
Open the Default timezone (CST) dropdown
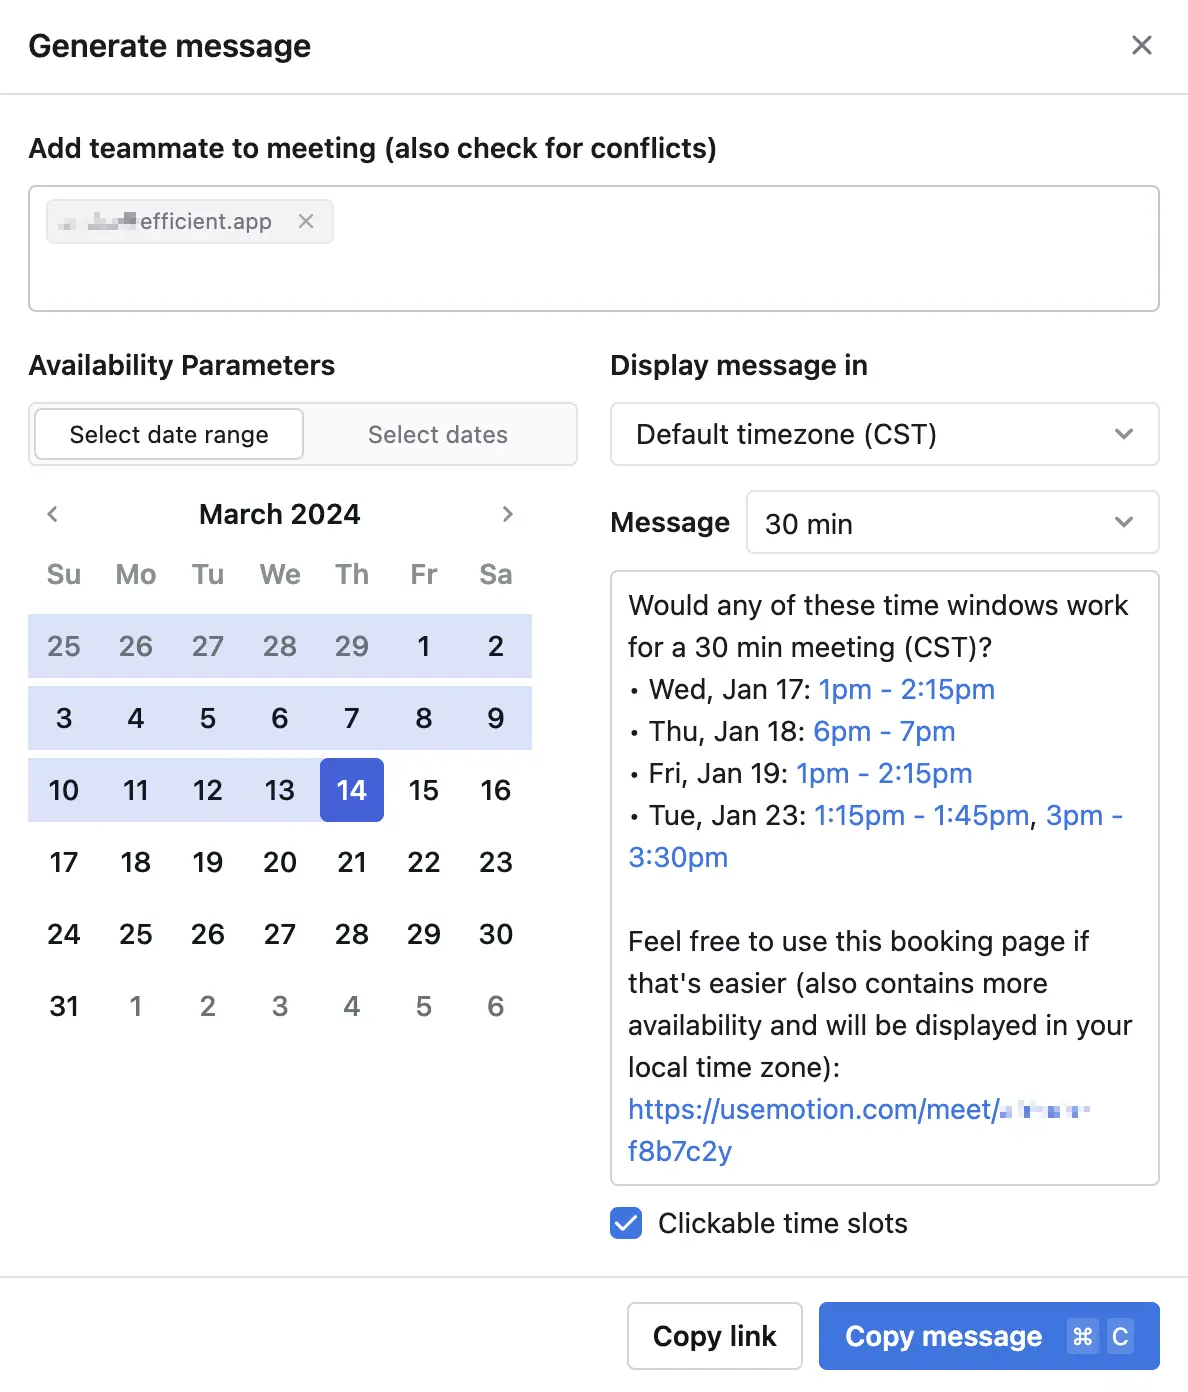pos(884,434)
